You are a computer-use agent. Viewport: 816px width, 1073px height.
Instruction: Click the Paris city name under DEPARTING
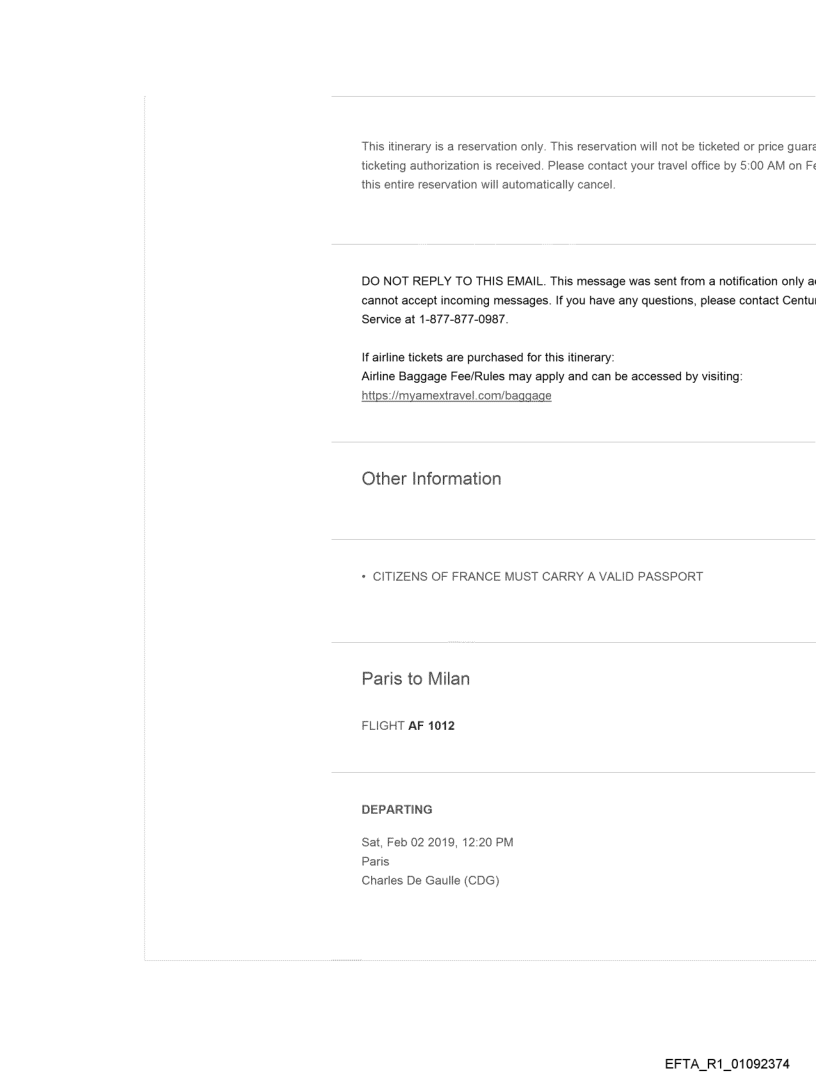click(x=375, y=860)
